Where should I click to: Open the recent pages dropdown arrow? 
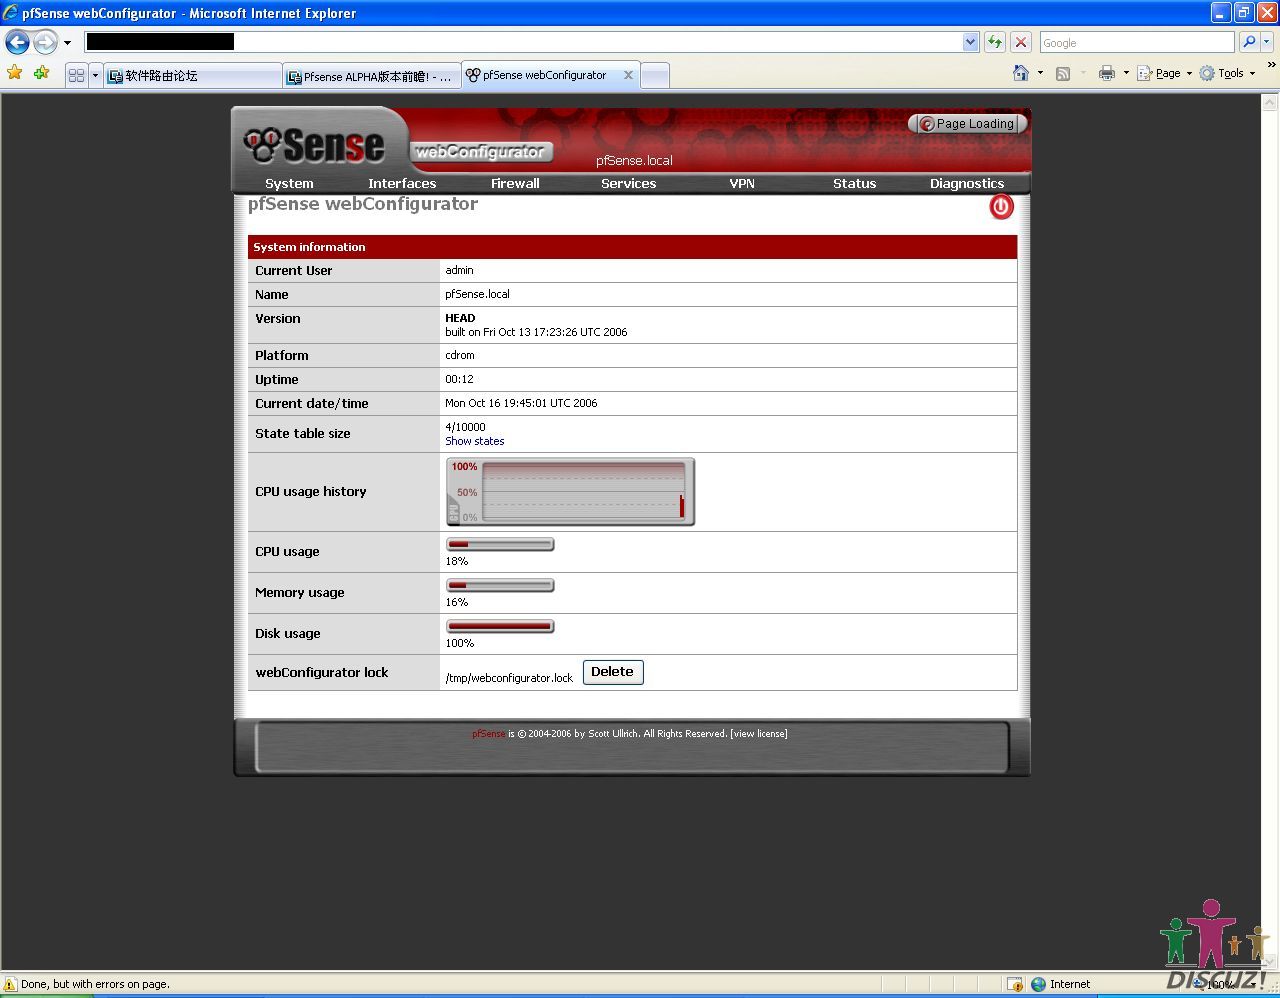tap(67, 43)
